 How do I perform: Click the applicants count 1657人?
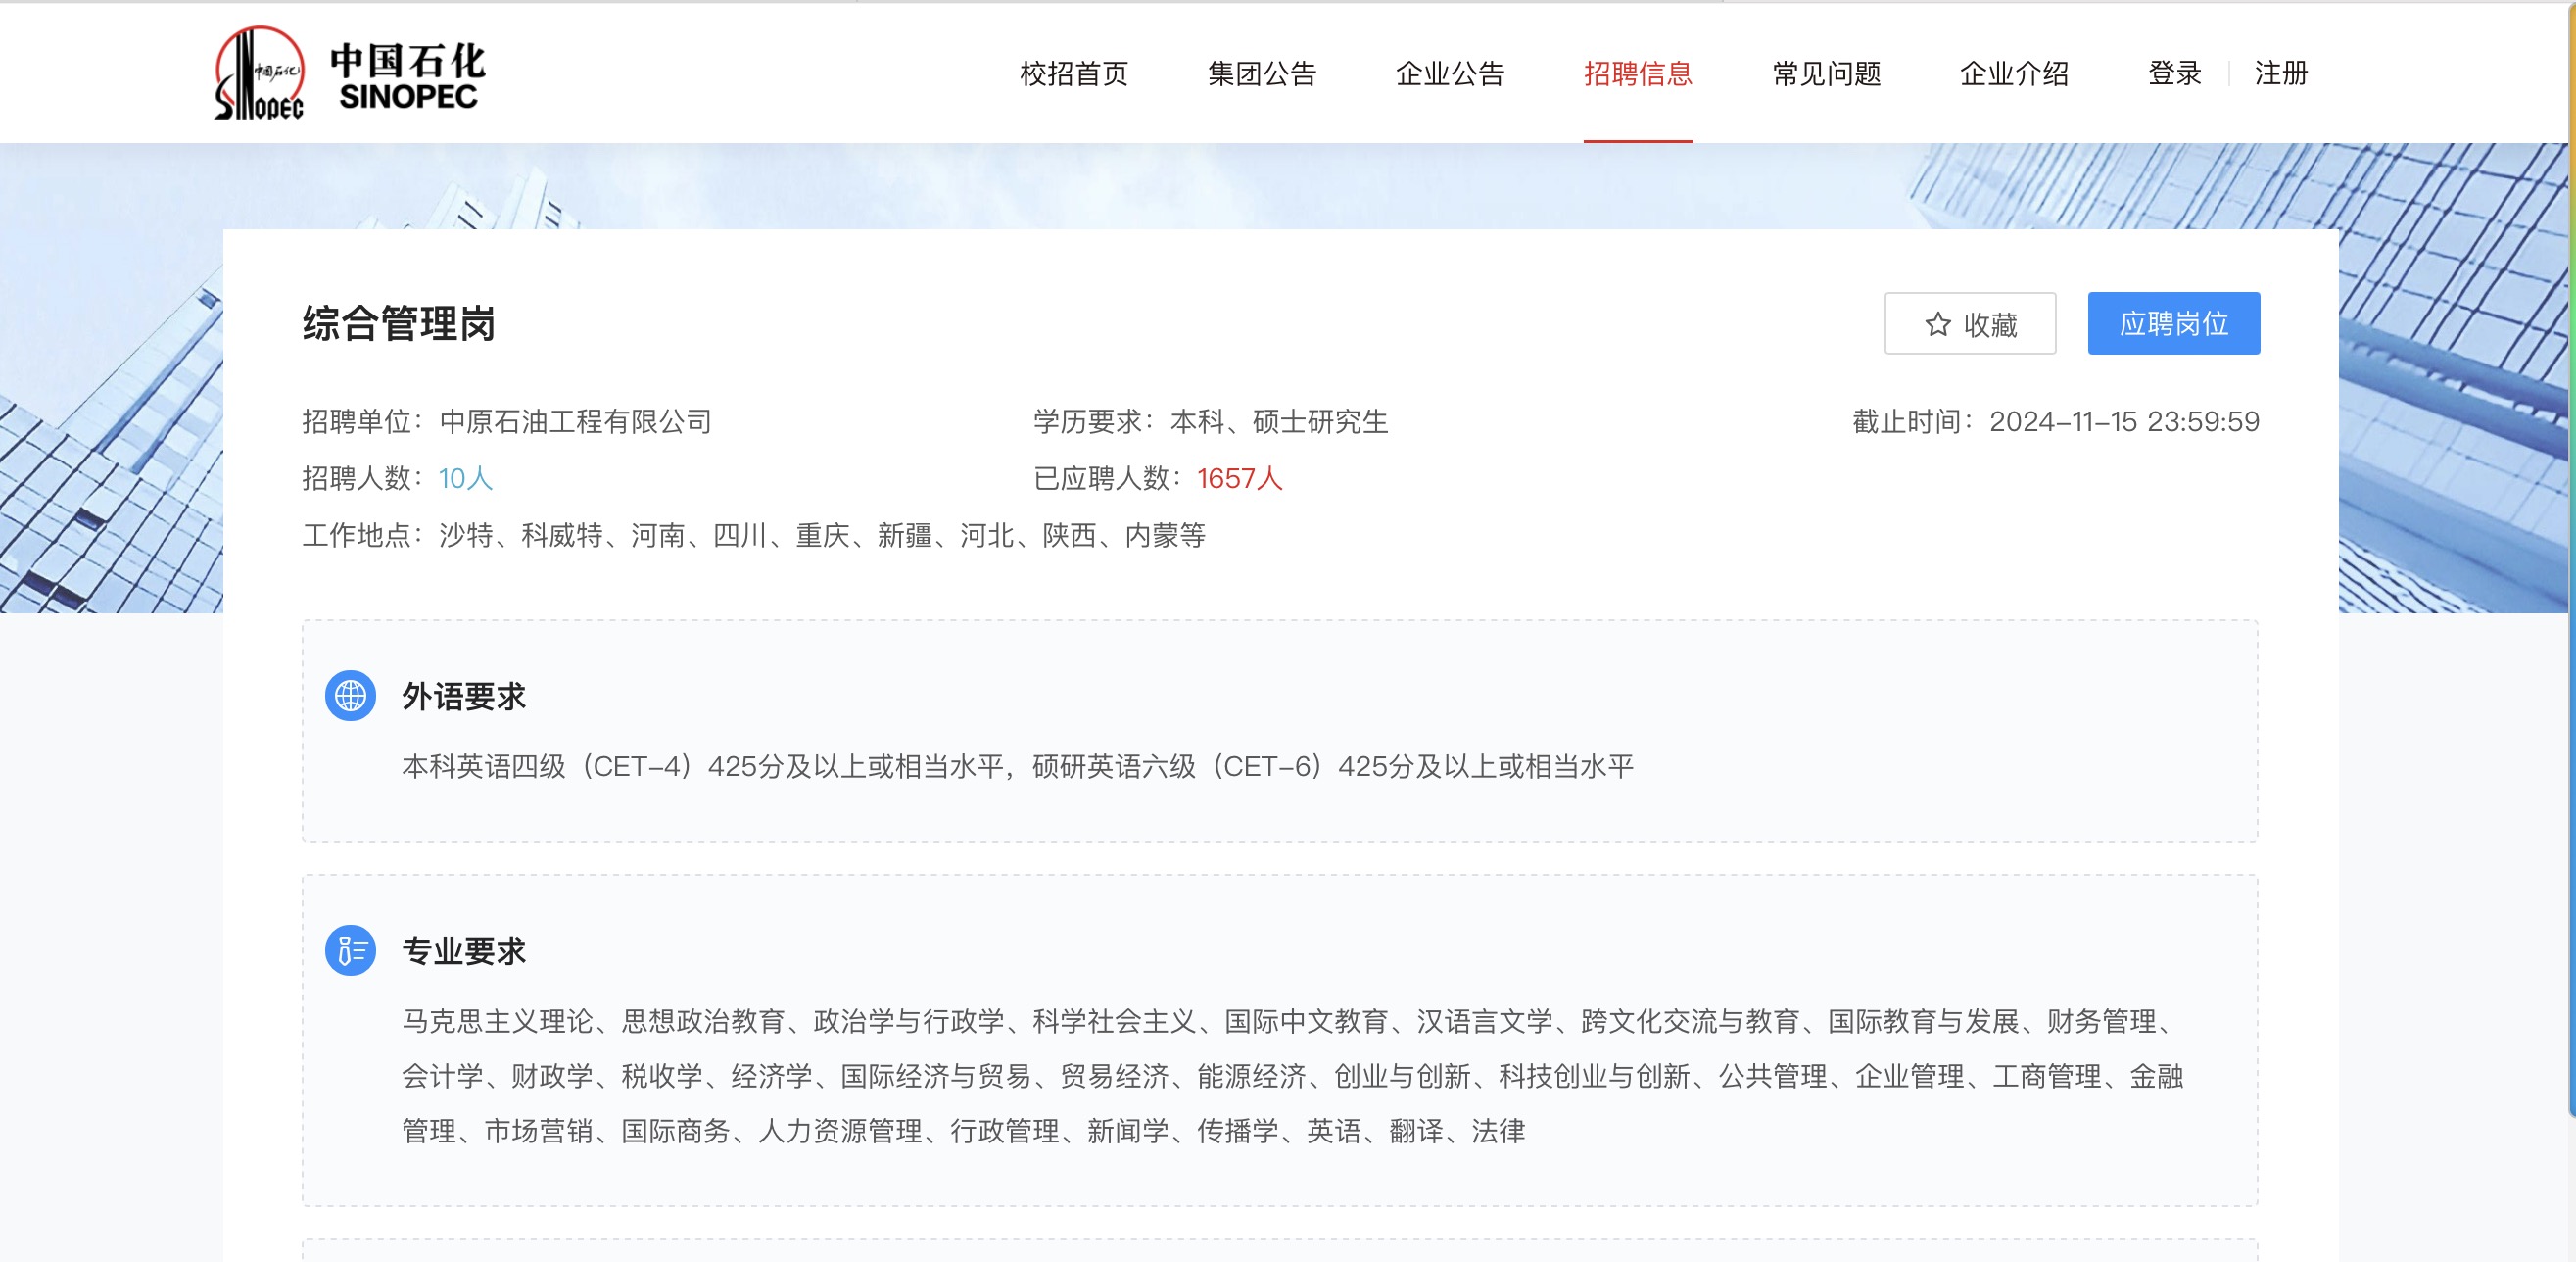[x=1239, y=479]
